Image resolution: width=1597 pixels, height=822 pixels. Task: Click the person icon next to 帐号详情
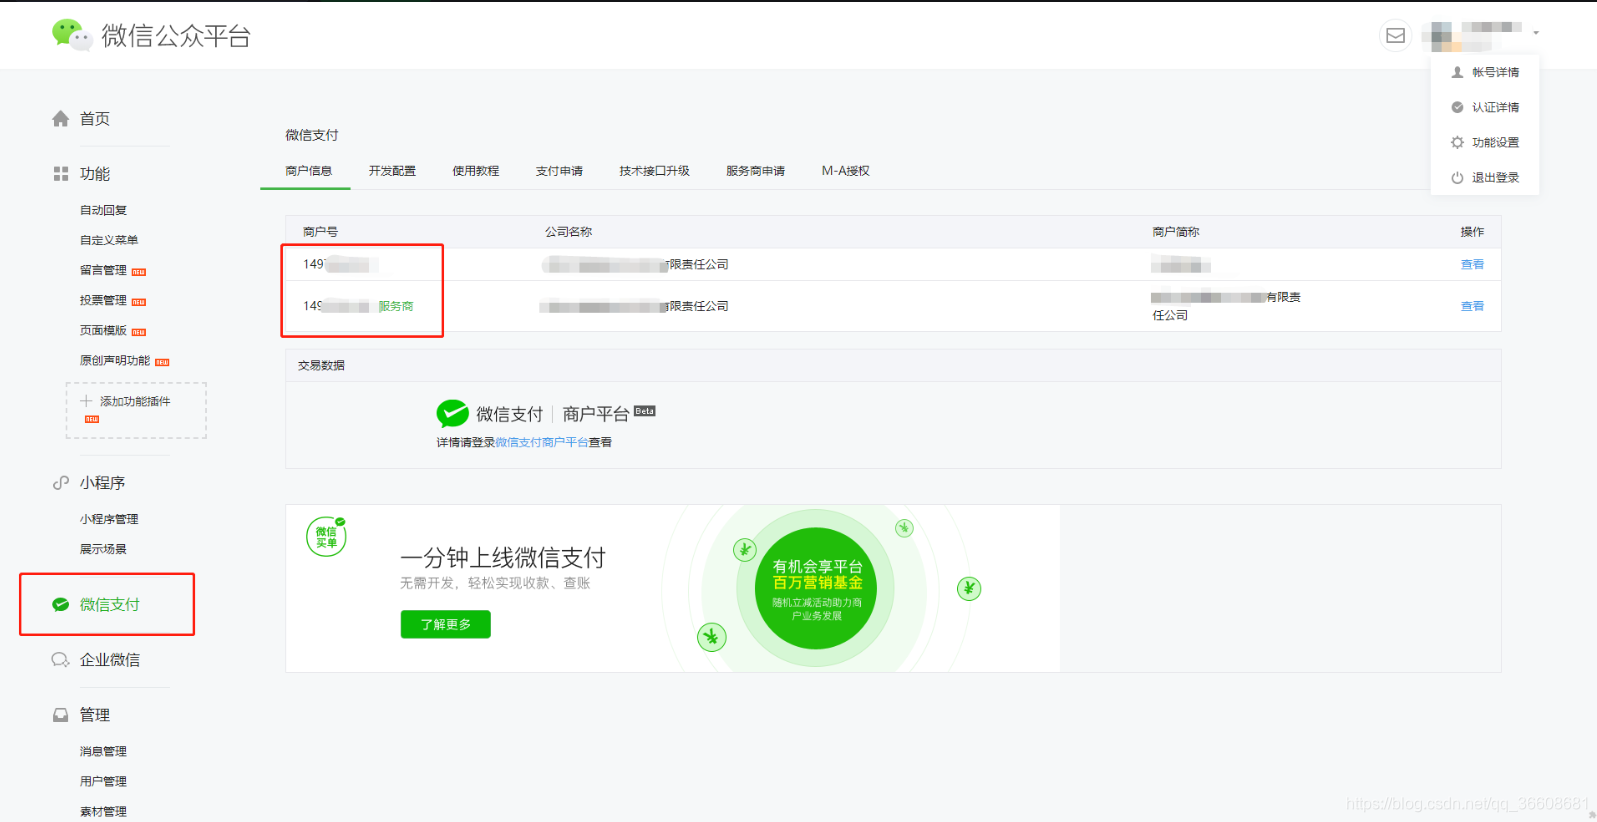1457,72
